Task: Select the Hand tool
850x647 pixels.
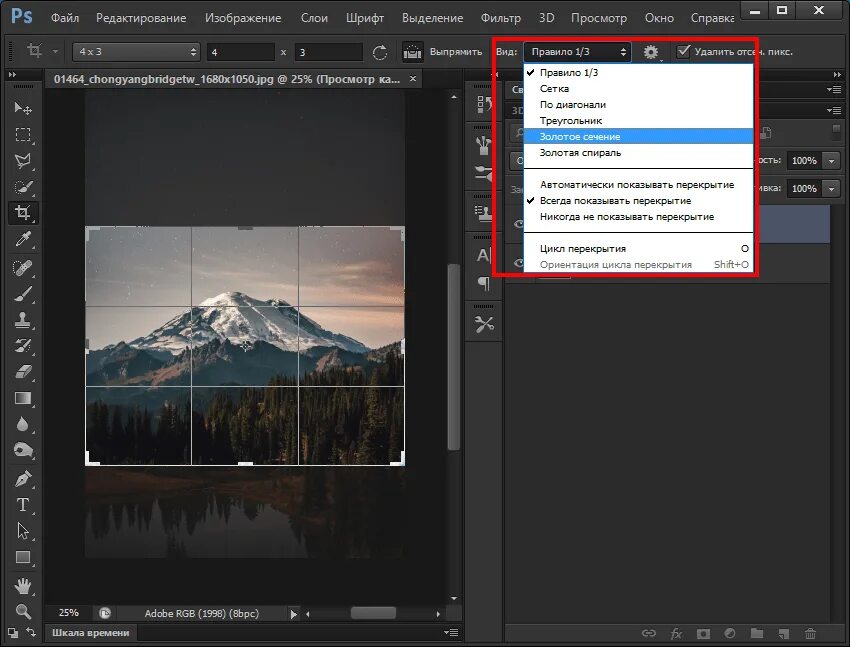Action: (x=23, y=586)
